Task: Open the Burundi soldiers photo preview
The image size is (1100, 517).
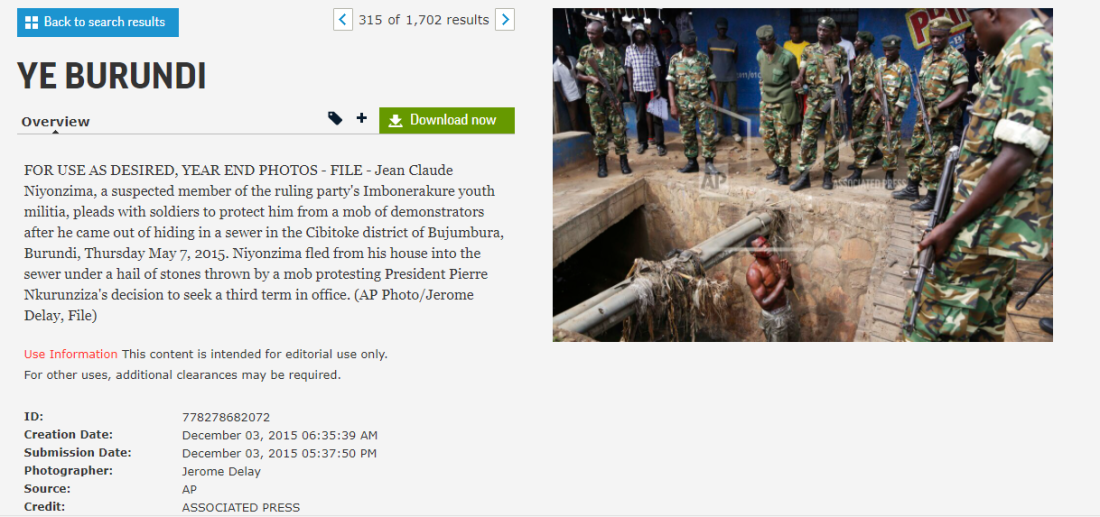Action: pos(803,175)
